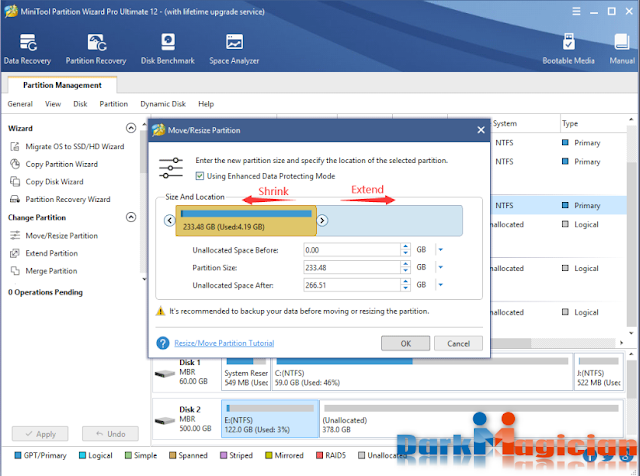Screen dimensions: 640x476
Task: Open the unit dropdown for Partition Size
Action: click(440, 267)
